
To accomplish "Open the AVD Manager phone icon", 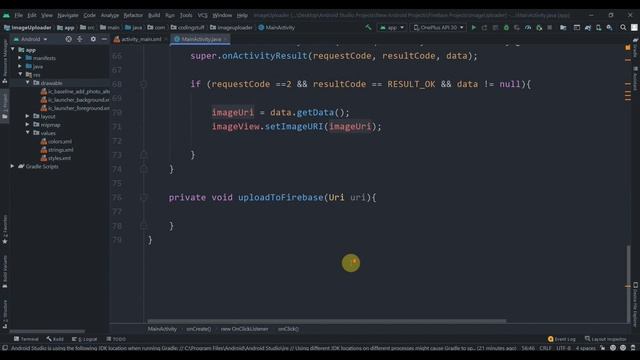I will (598, 27).
